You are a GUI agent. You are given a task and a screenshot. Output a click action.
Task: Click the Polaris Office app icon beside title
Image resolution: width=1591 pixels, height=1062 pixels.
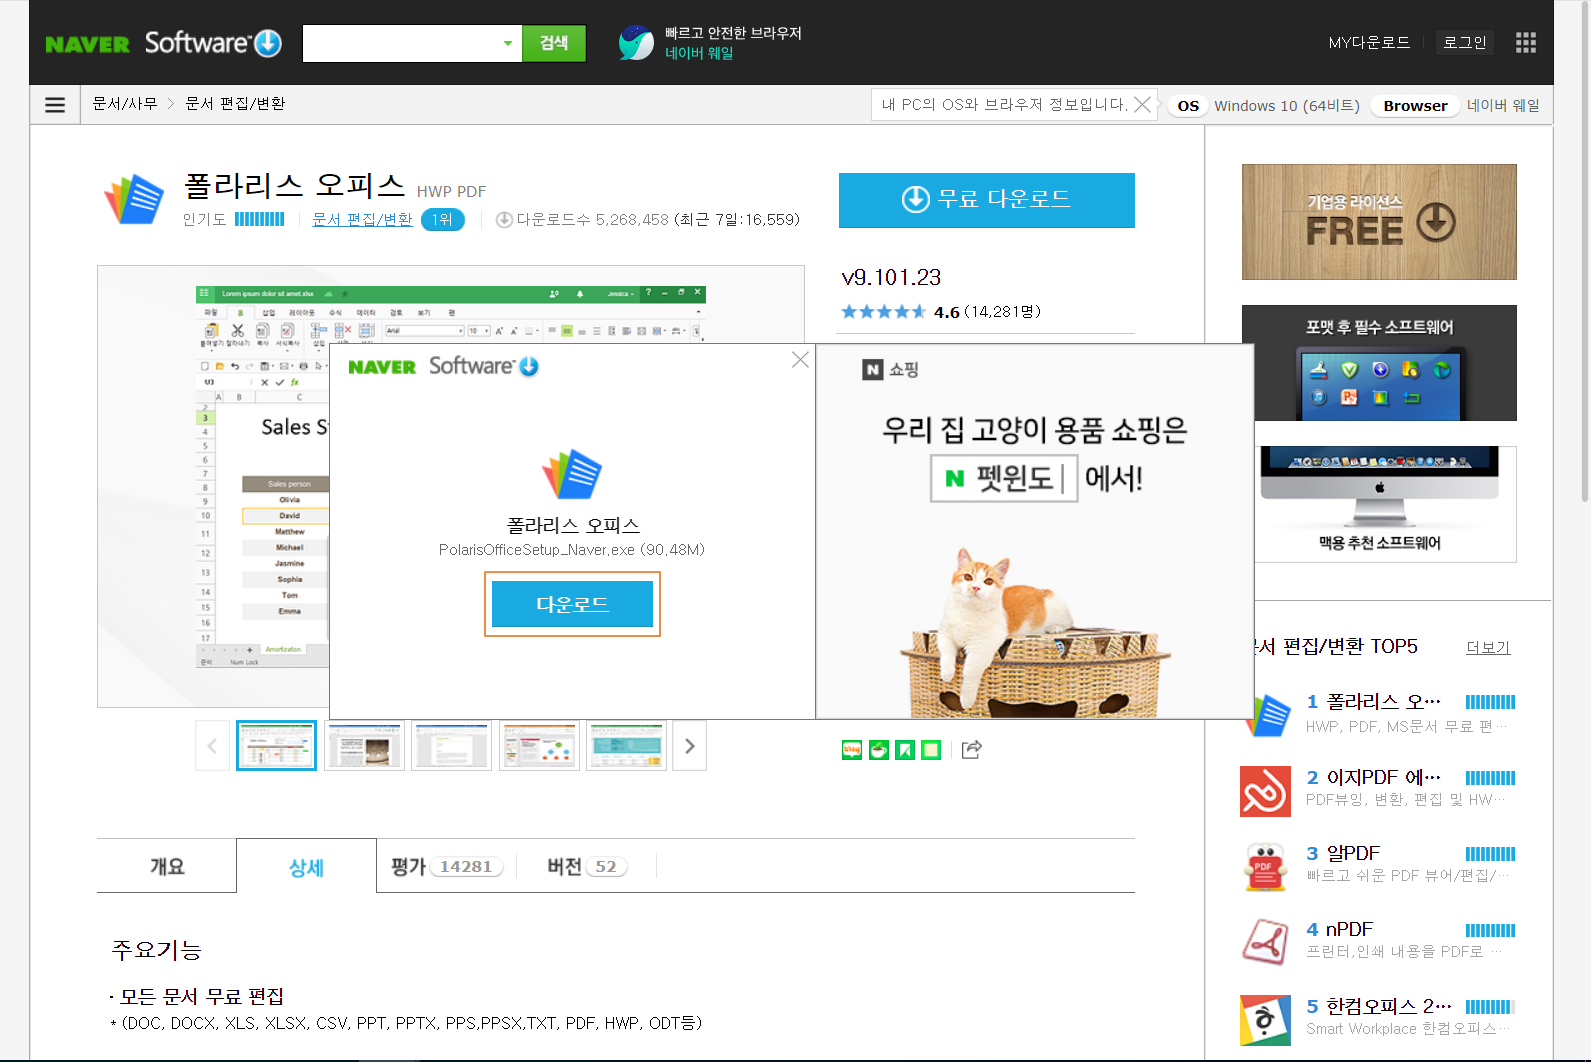coord(134,199)
